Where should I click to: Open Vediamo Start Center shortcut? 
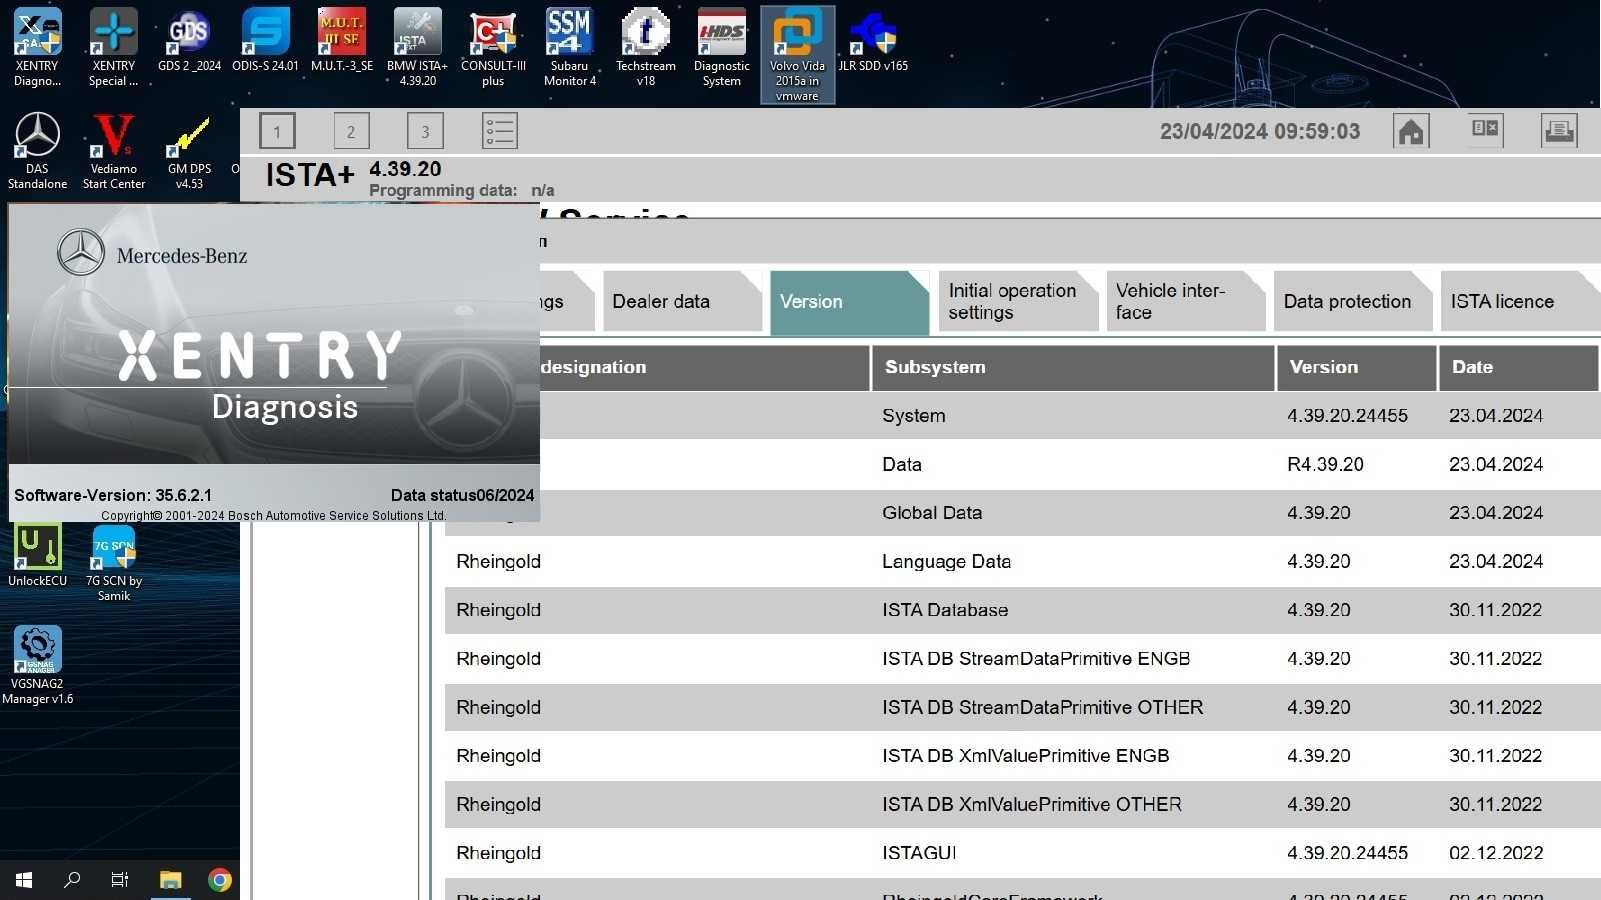coord(113,150)
